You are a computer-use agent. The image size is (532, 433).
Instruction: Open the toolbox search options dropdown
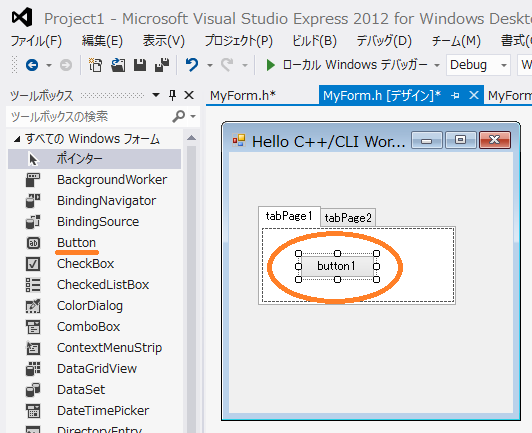click(x=193, y=117)
